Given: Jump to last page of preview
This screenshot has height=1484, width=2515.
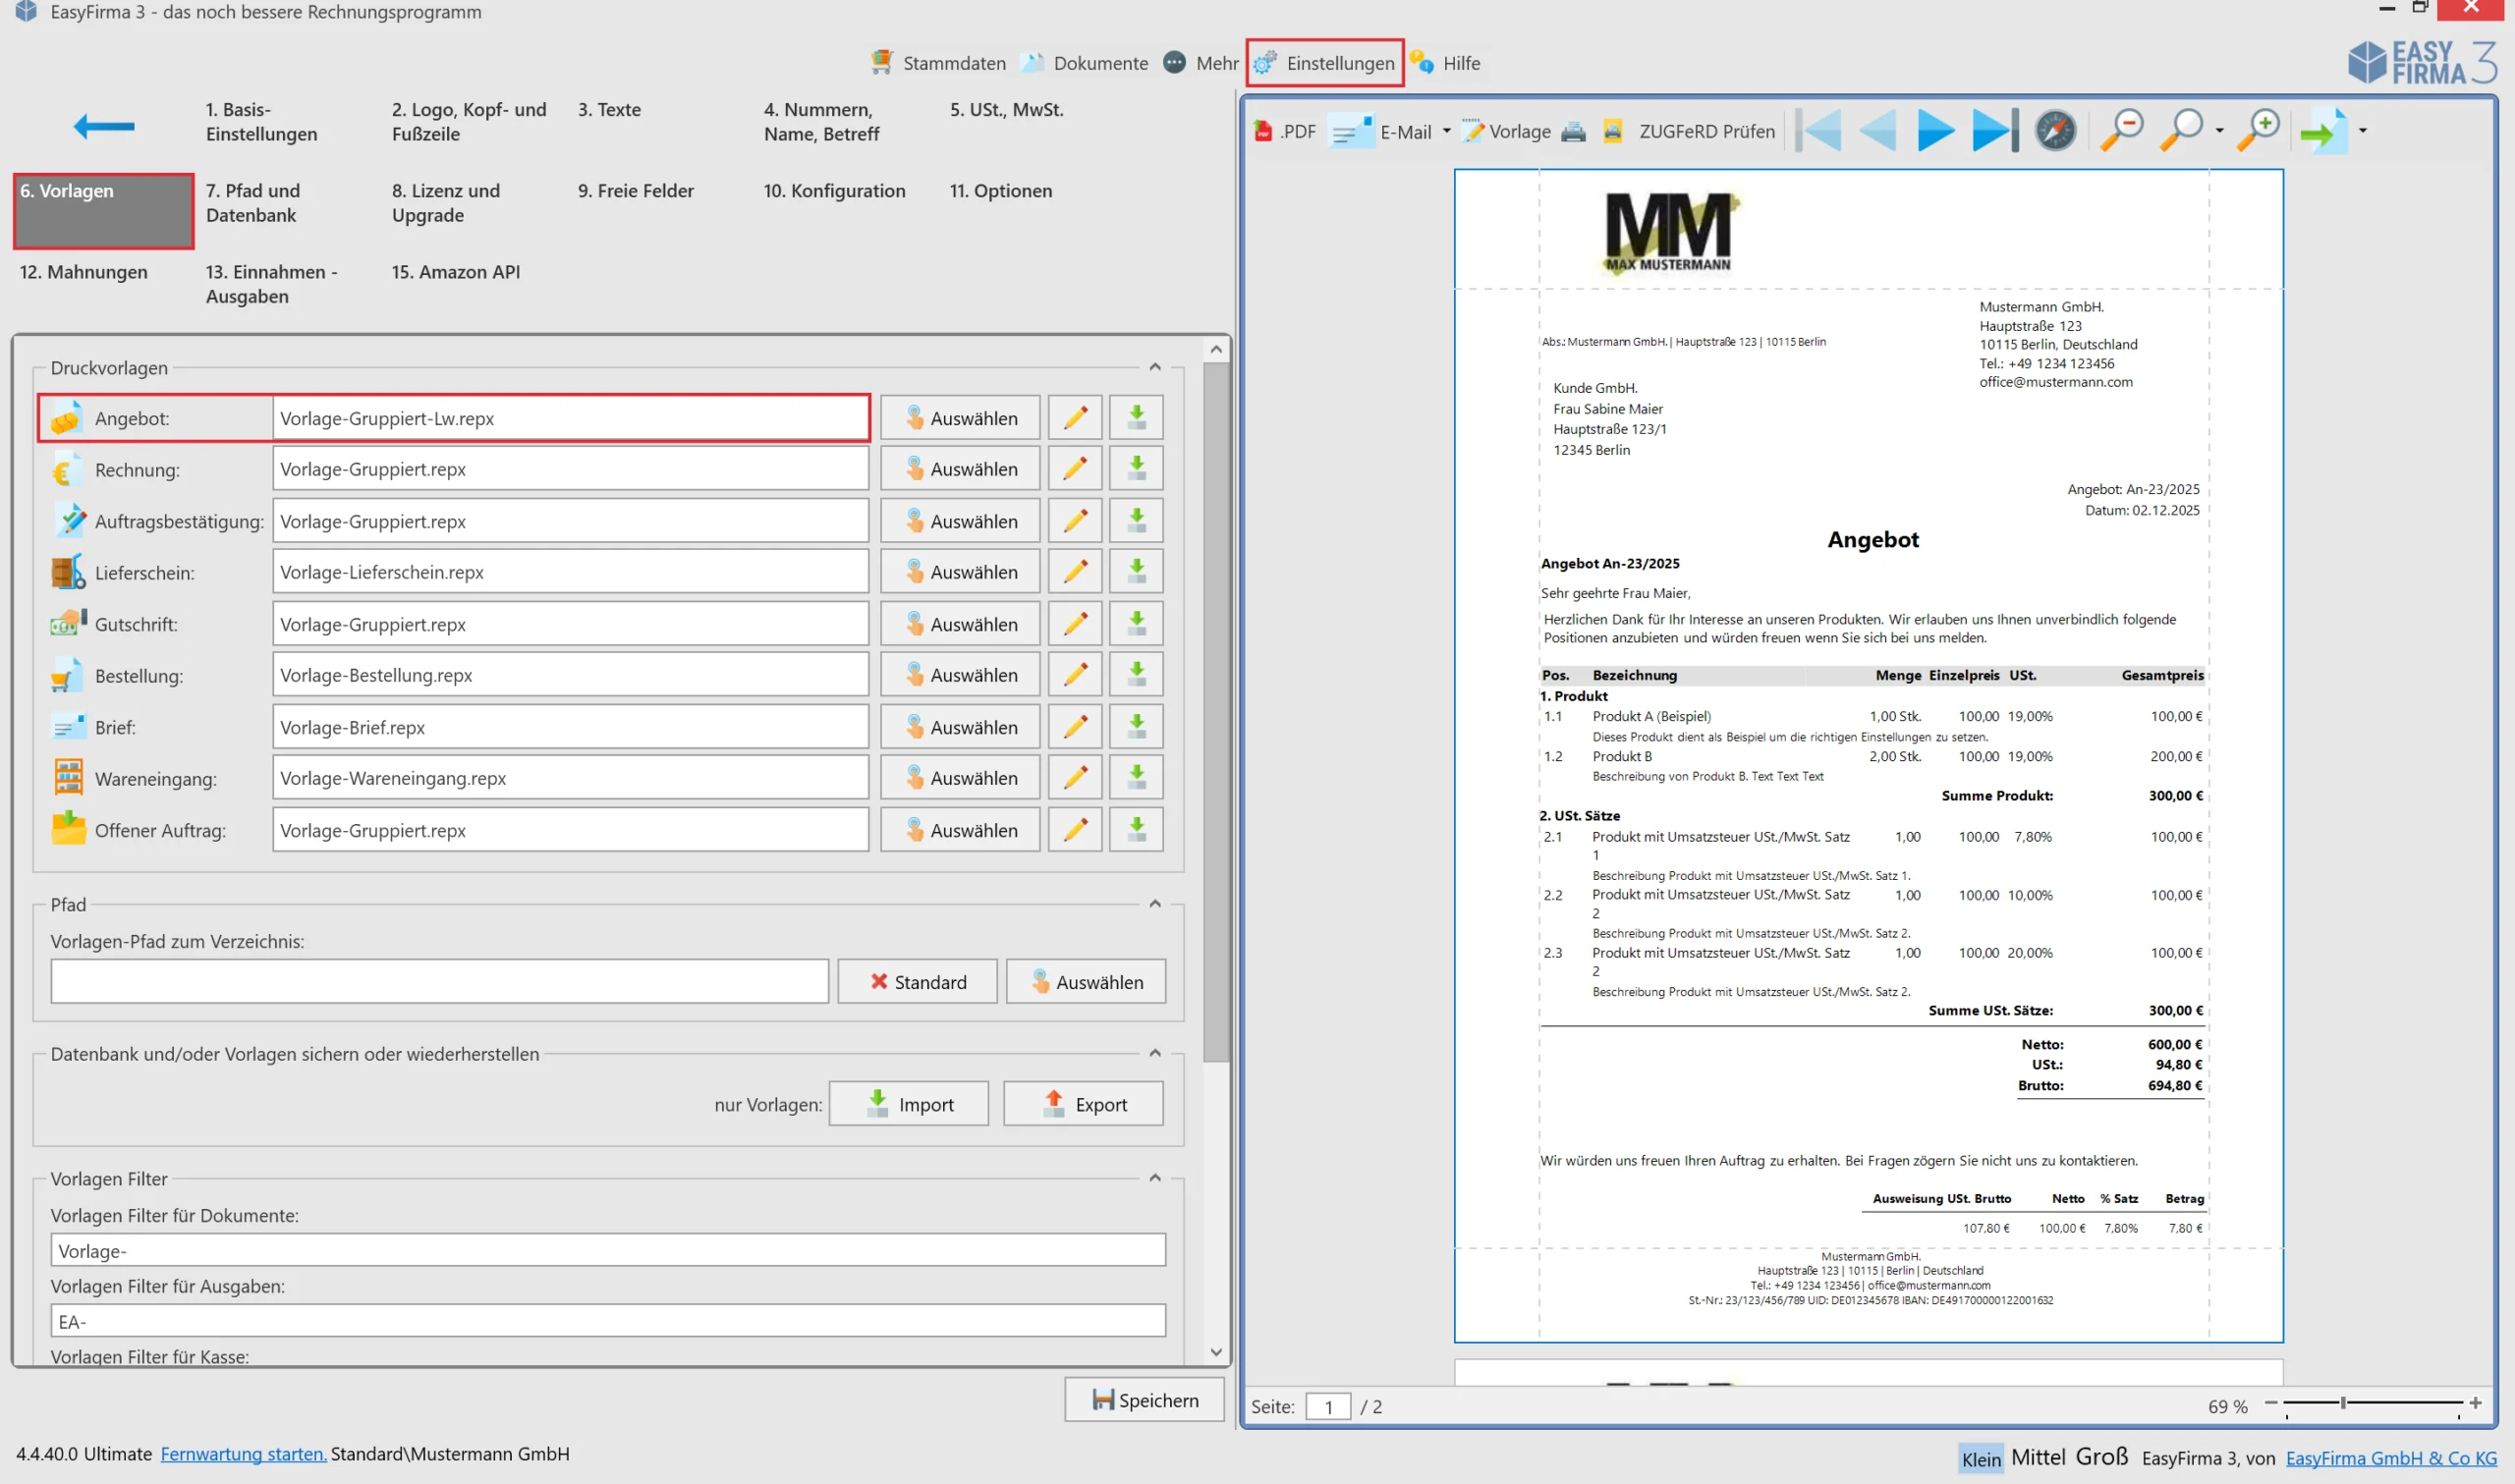Looking at the screenshot, I should tap(1994, 131).
